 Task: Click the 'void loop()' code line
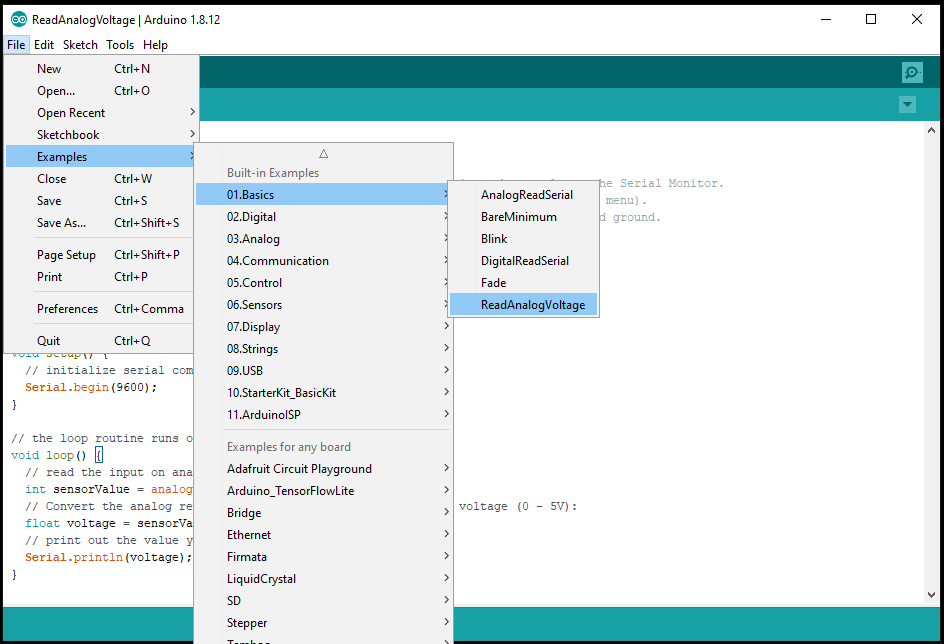(x=57, y=455)
